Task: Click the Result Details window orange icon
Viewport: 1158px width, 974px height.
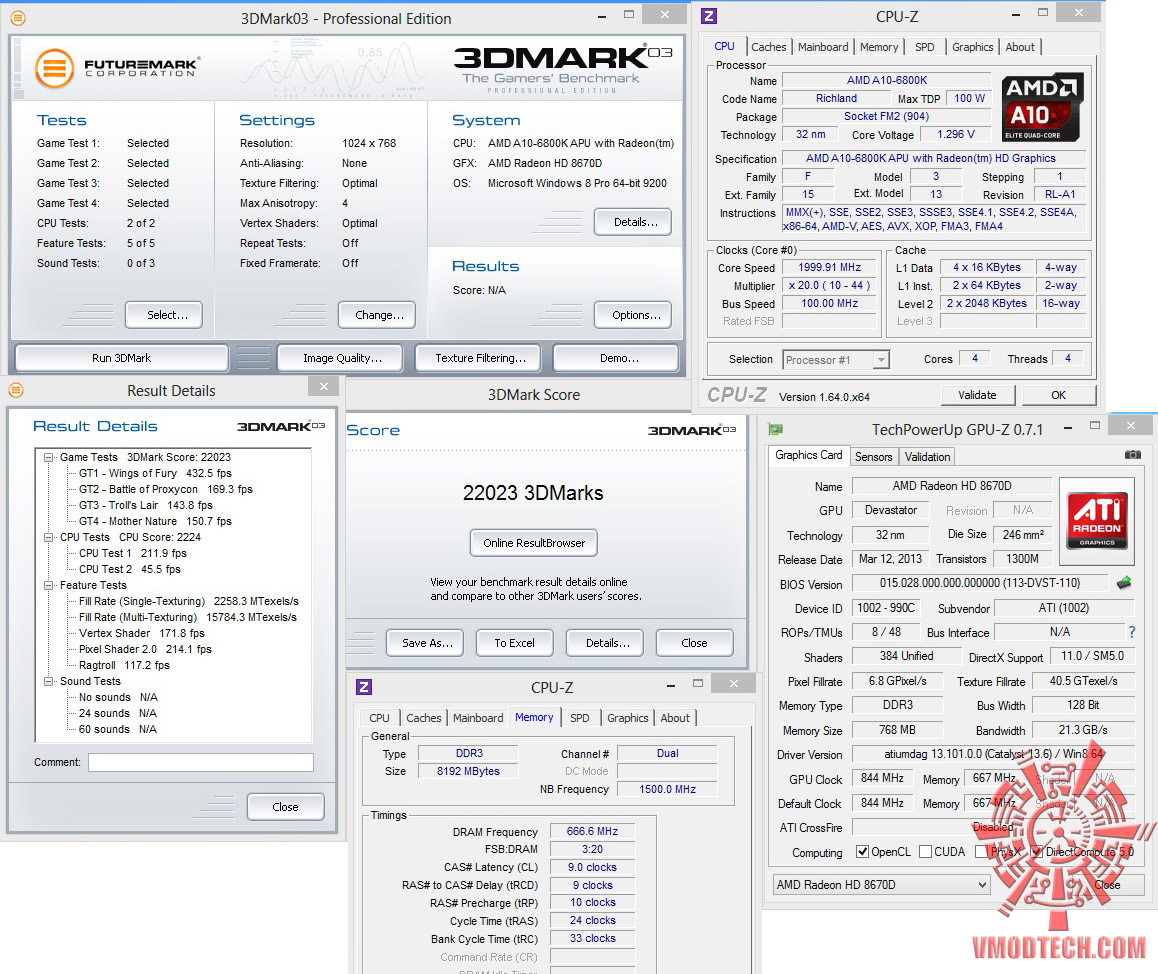Action: coord(16,390)
